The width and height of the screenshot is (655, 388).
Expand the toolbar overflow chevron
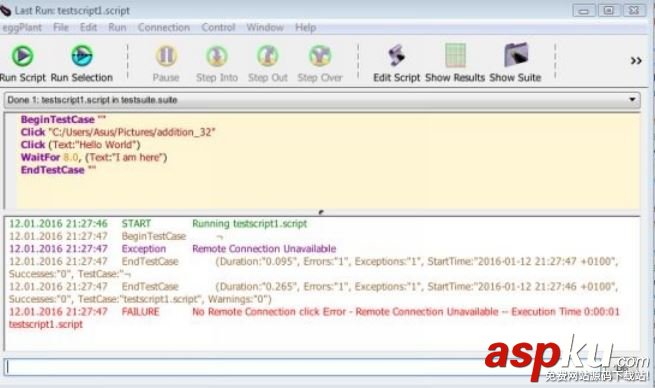click(636, 61)
